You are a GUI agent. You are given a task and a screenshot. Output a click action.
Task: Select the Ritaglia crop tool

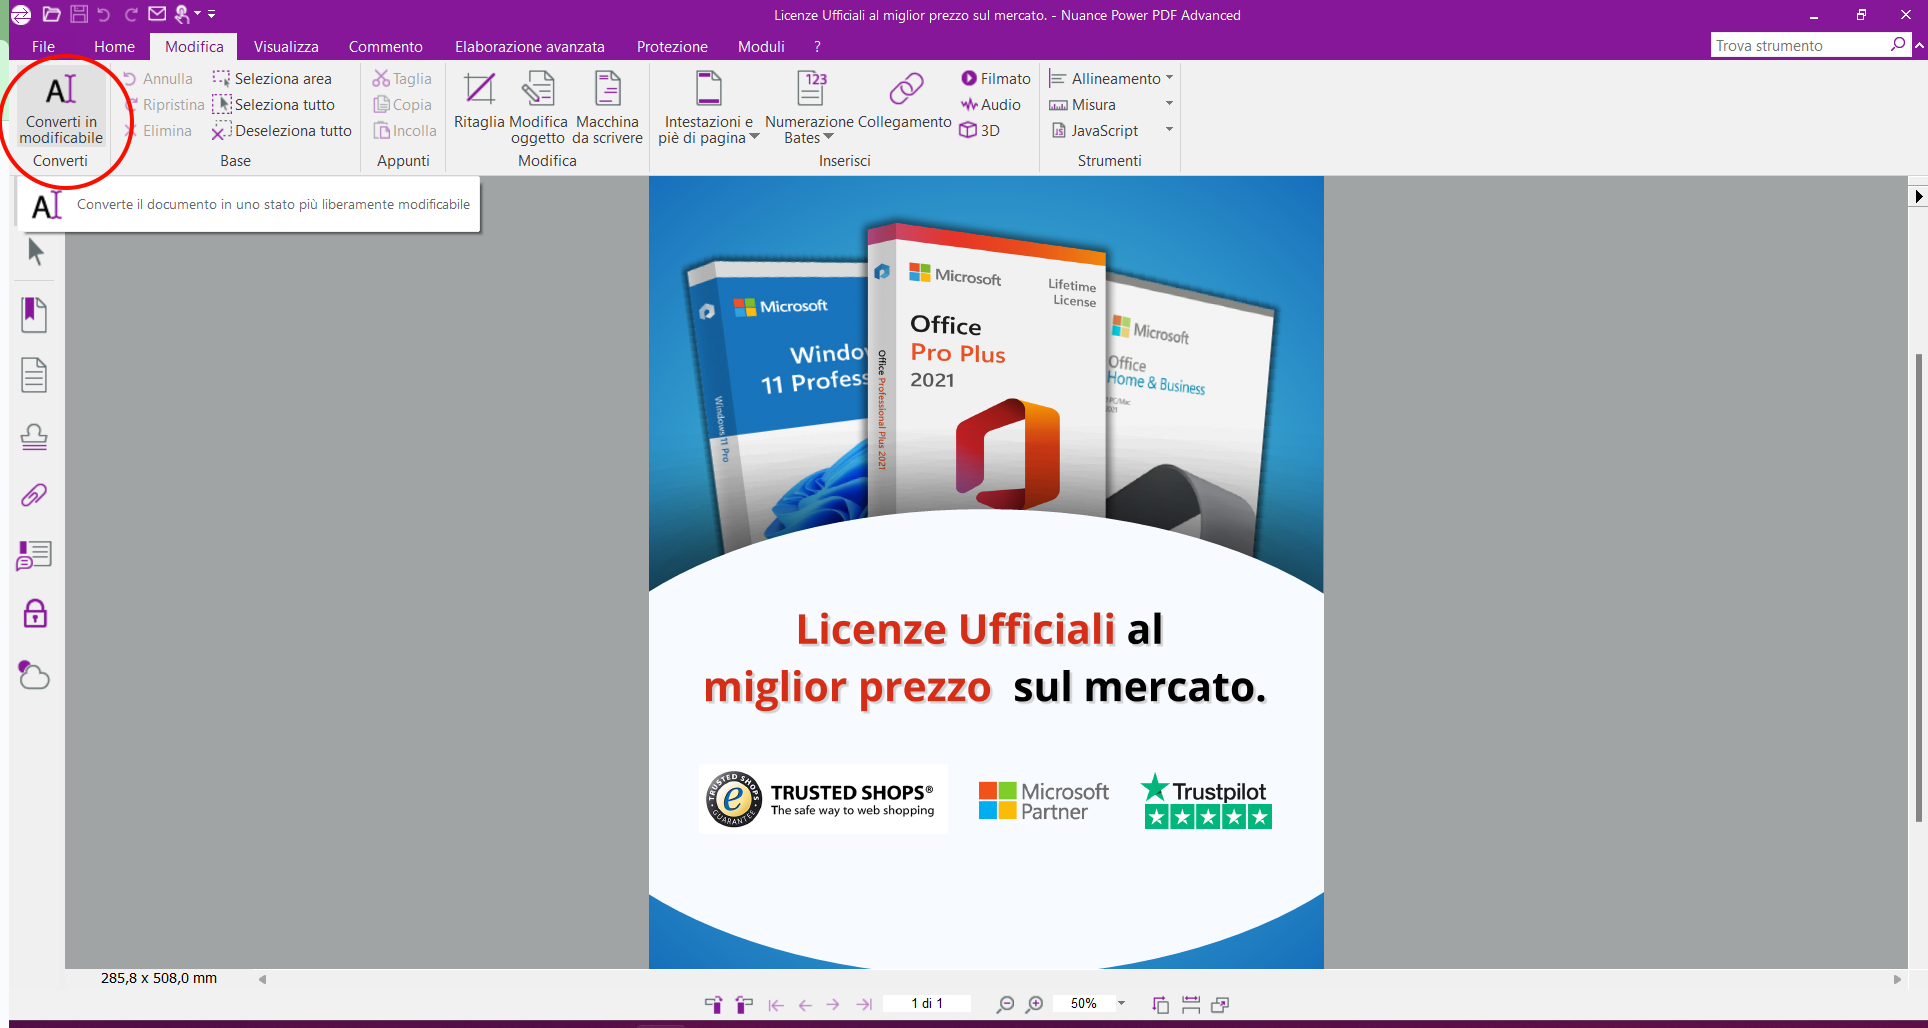479,101
